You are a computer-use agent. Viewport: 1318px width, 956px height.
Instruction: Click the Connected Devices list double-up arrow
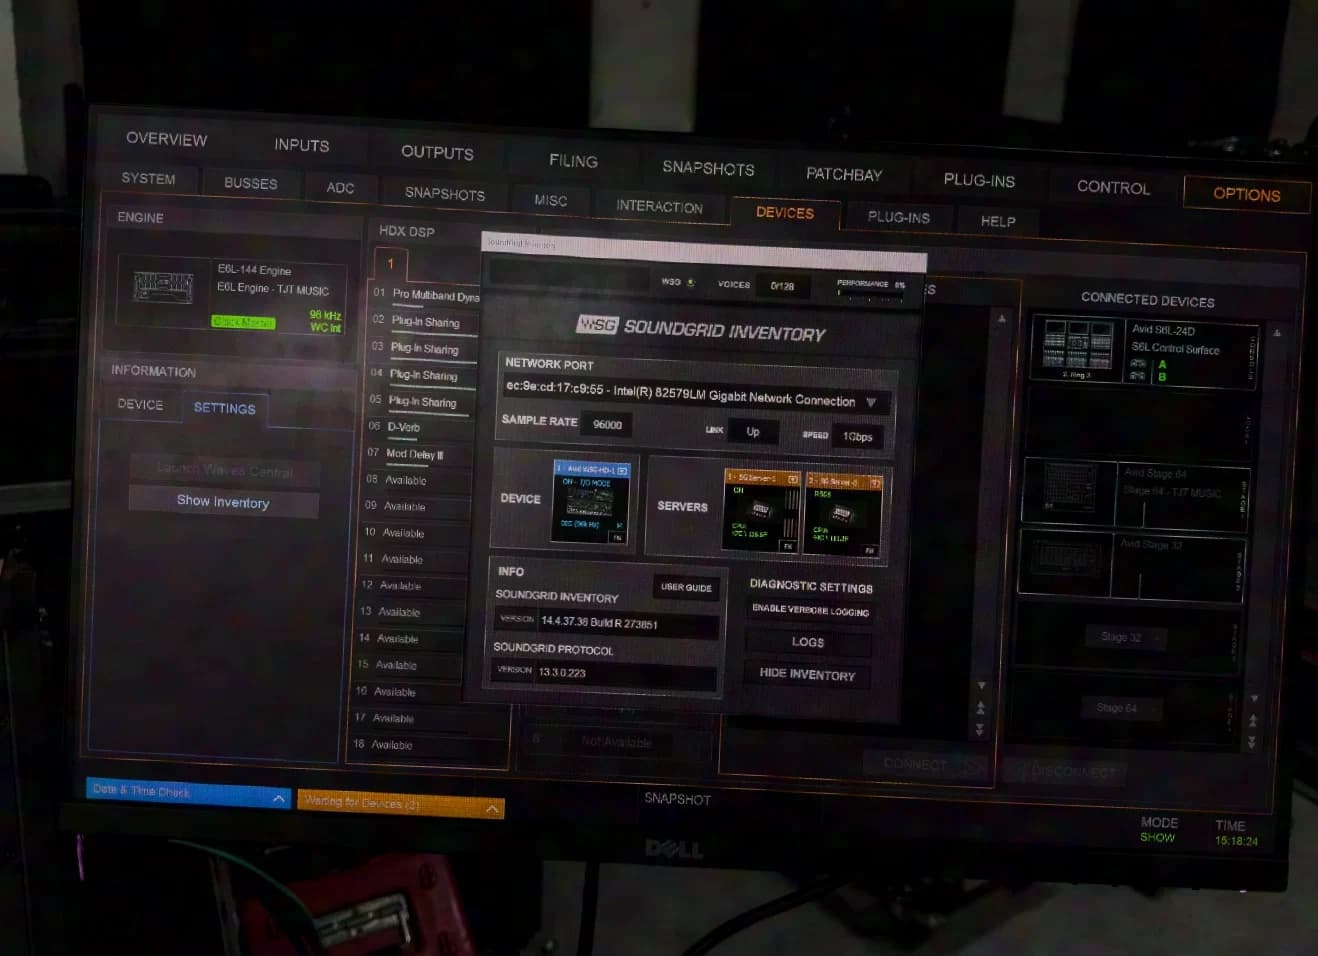1253,720
